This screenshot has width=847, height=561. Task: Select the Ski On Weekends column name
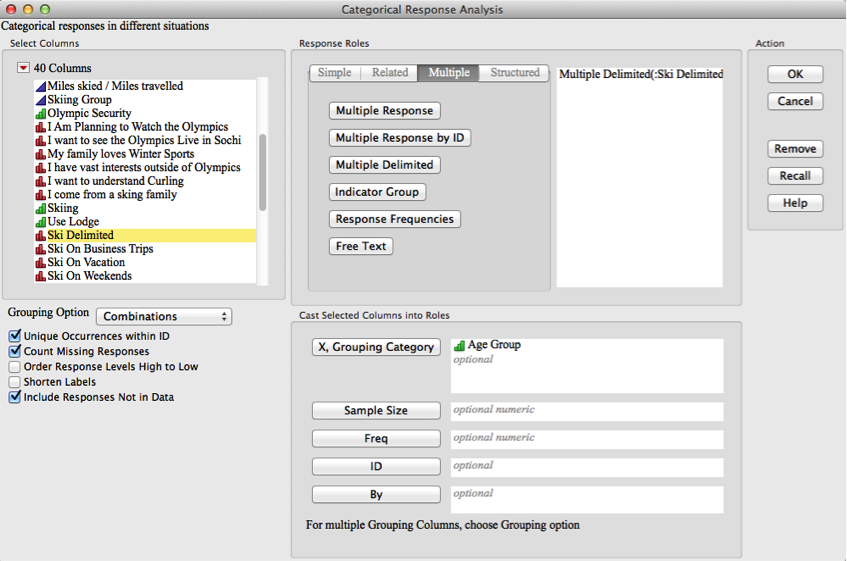(89, 276)
